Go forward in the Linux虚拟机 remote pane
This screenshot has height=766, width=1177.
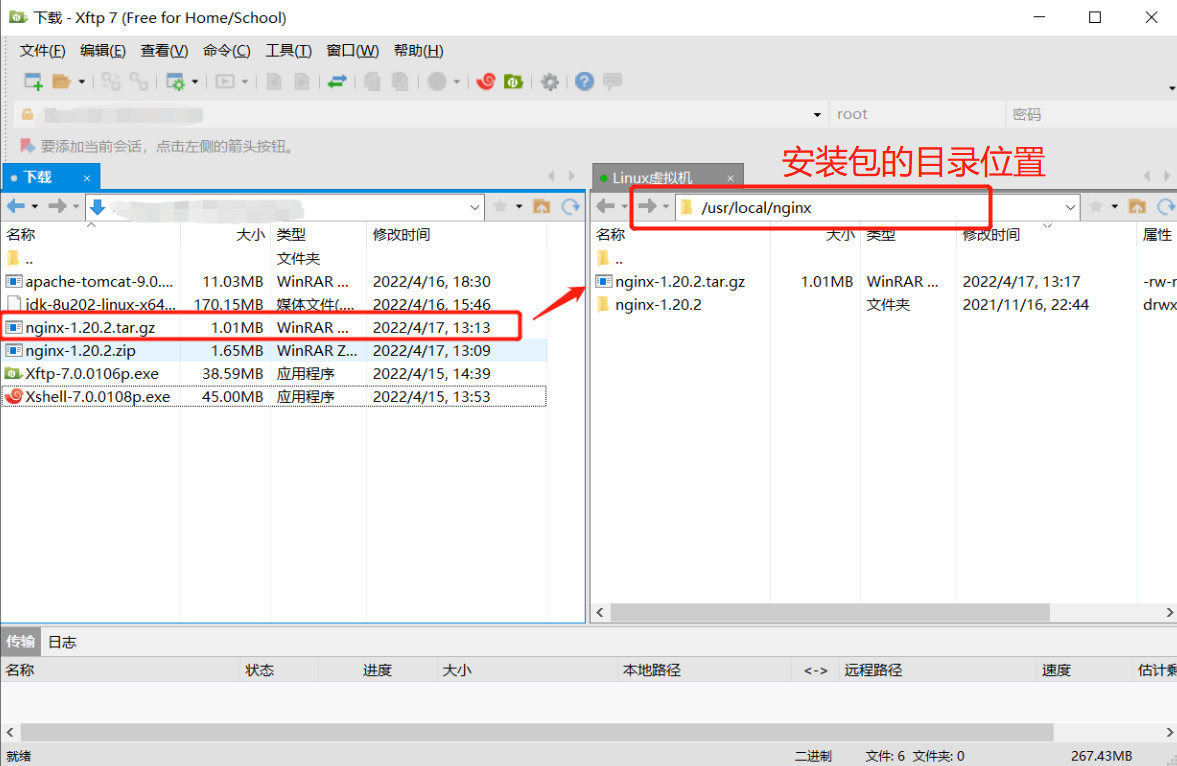[647, 206]
